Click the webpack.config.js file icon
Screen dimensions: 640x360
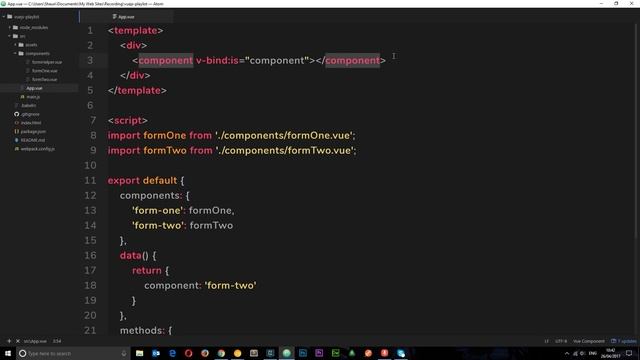(17, 149)
